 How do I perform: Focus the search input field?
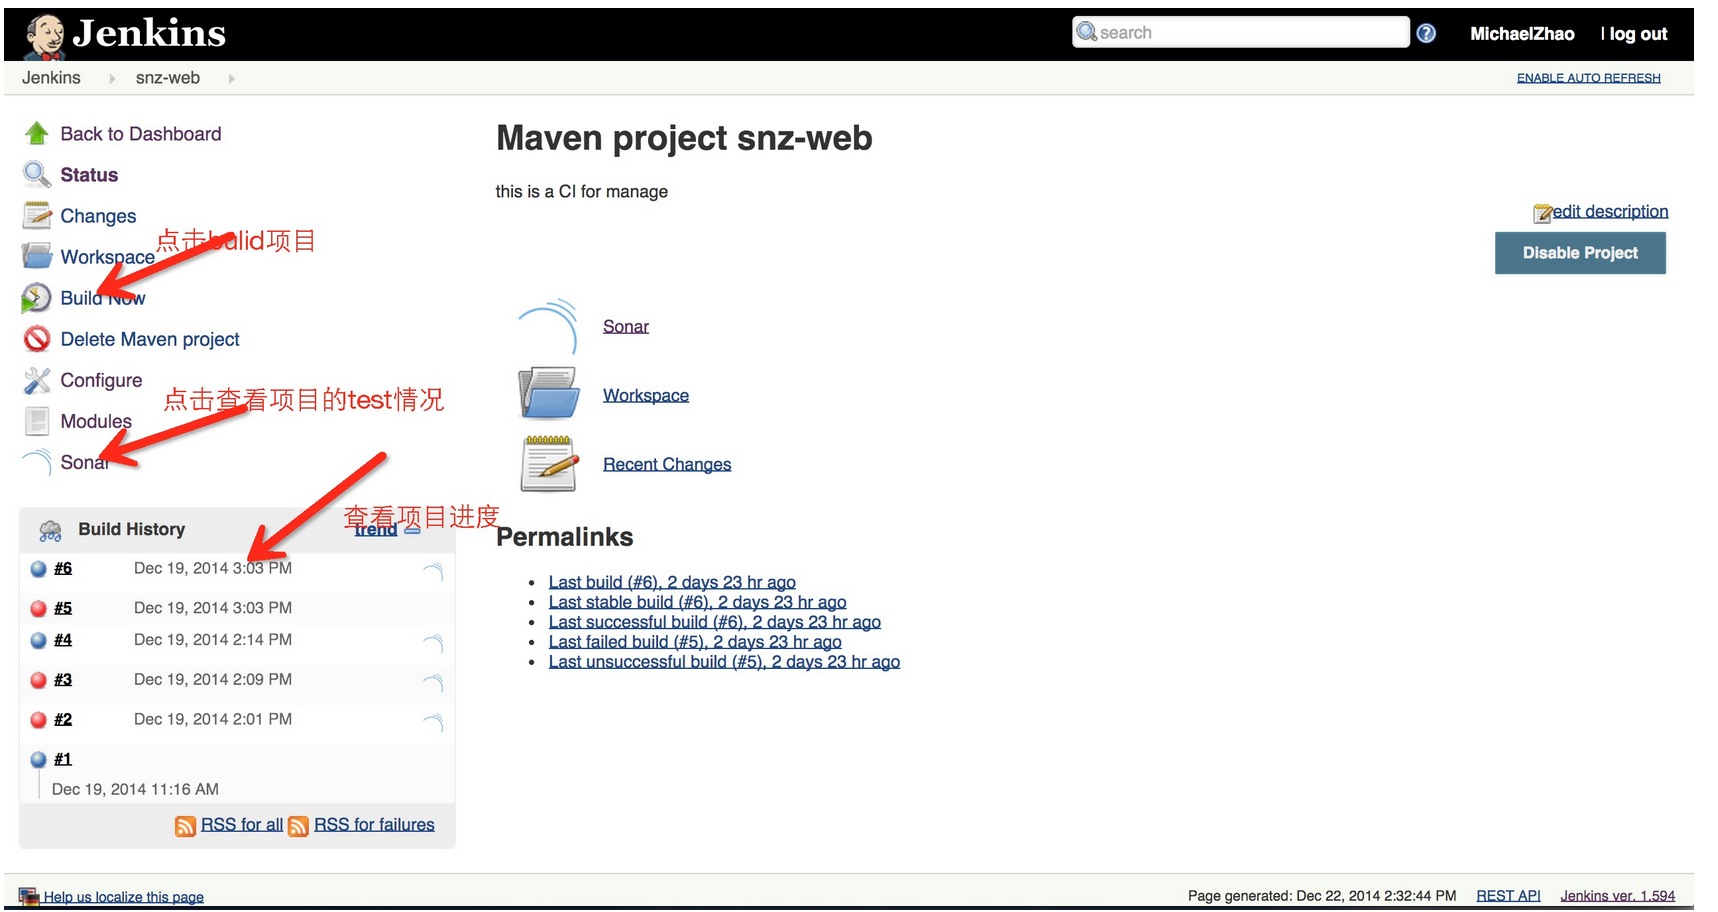coord(1240,32)
